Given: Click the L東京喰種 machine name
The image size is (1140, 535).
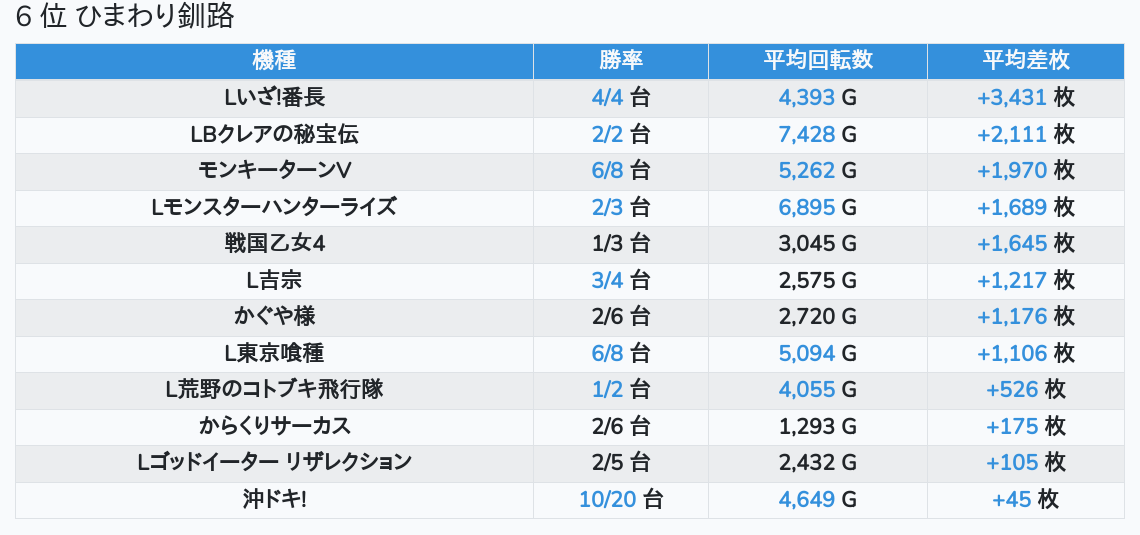Looking at the screenshot, I should click(x=275, y=353).
